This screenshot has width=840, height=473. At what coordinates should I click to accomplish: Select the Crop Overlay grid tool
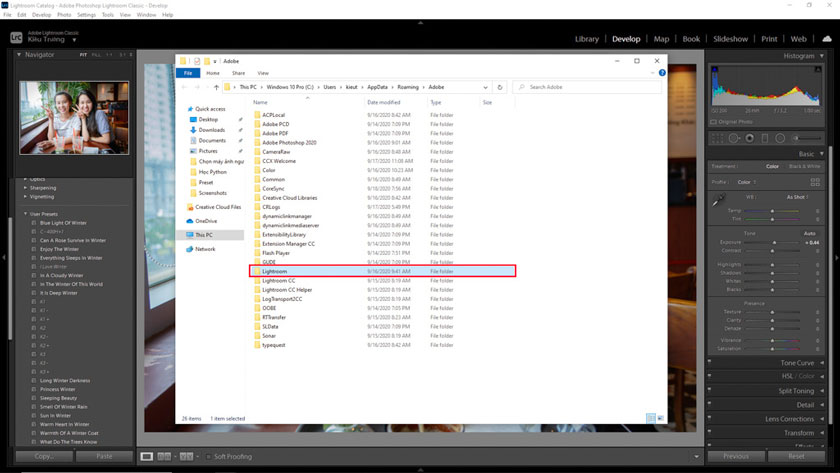[x=717, y=138]
